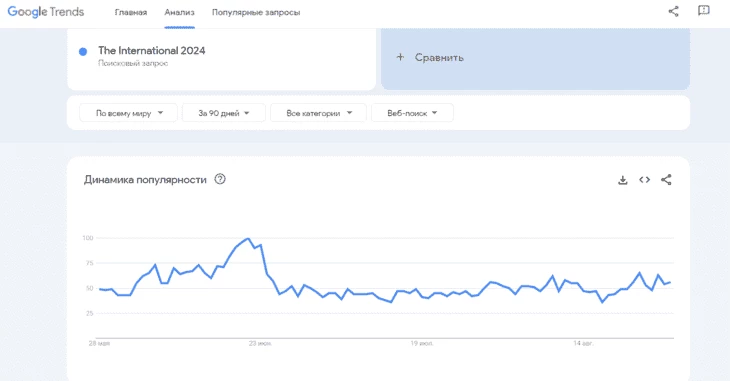This screenshot has height=381, width=730.
Task: Go to the Главная tab
Action: 131,13
